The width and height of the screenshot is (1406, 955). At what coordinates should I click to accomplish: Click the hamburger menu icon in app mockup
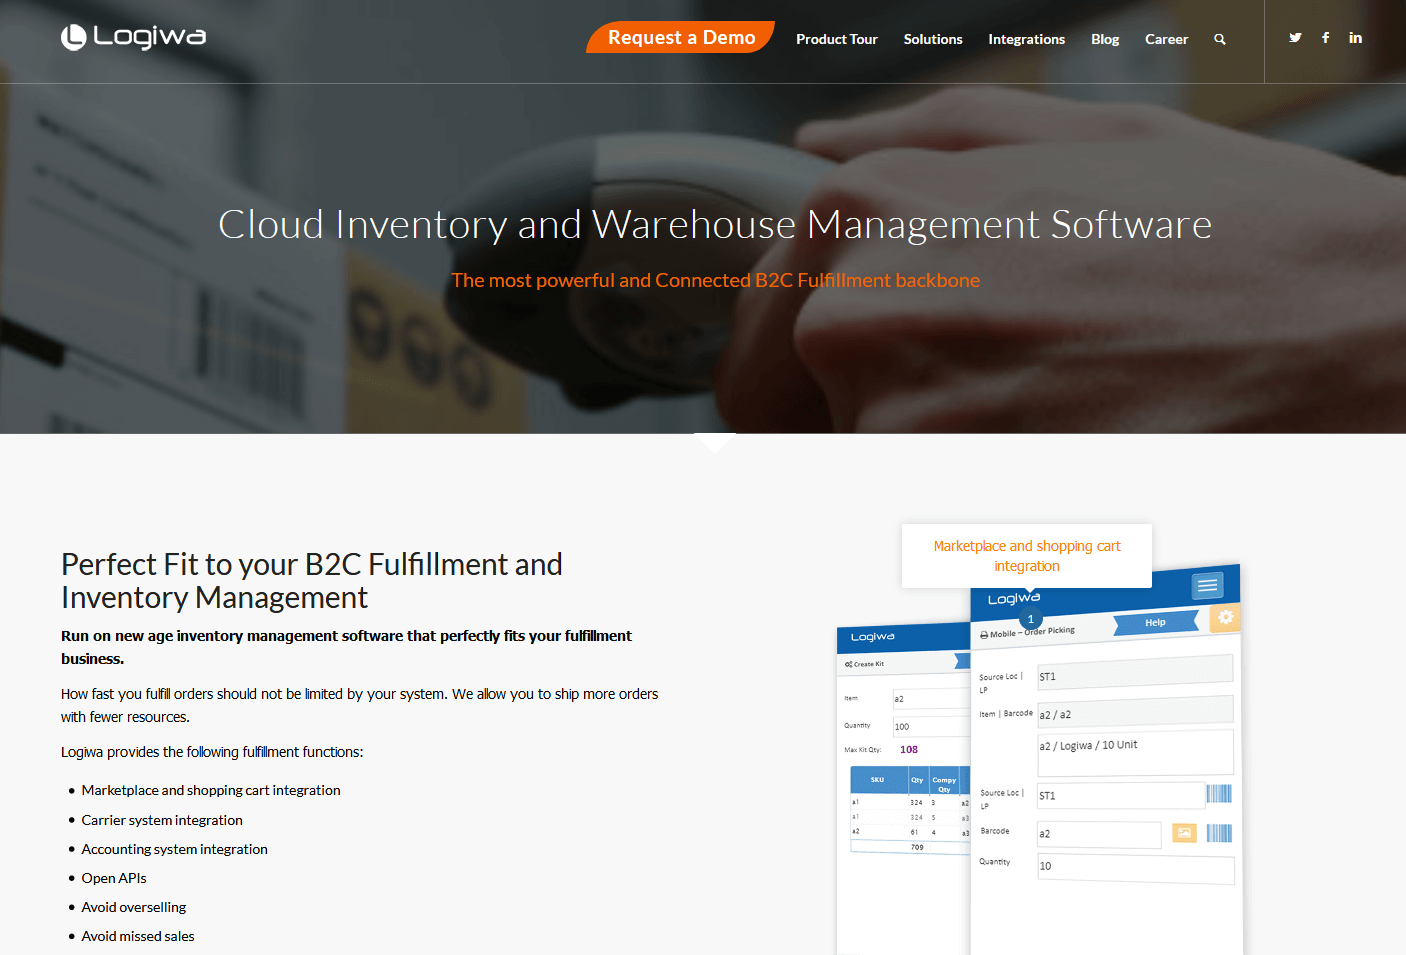pos(1207,586)
